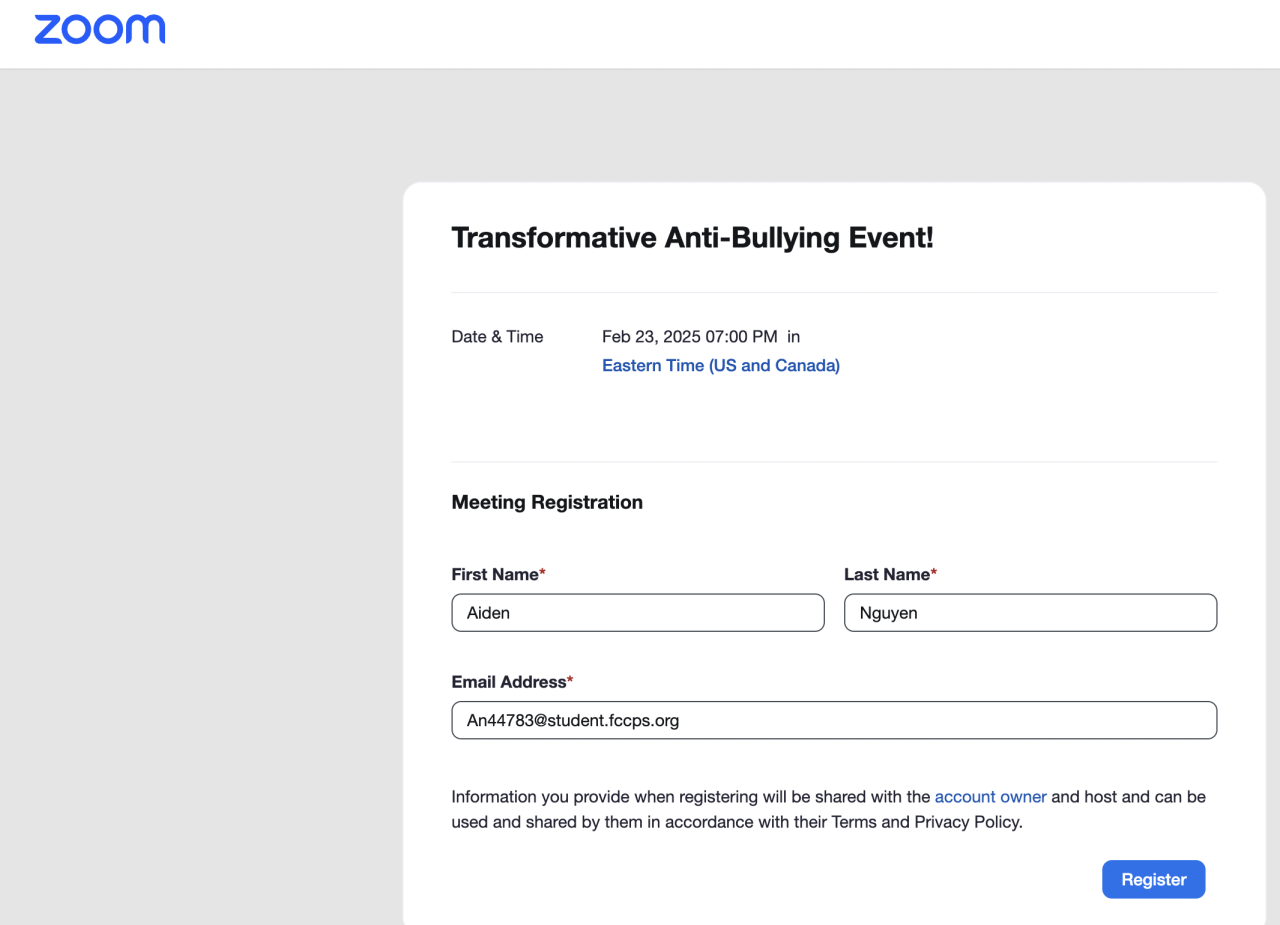Click empty space in the white header bar
This screenshot has height=925, width=1280.
coord(700,34)
